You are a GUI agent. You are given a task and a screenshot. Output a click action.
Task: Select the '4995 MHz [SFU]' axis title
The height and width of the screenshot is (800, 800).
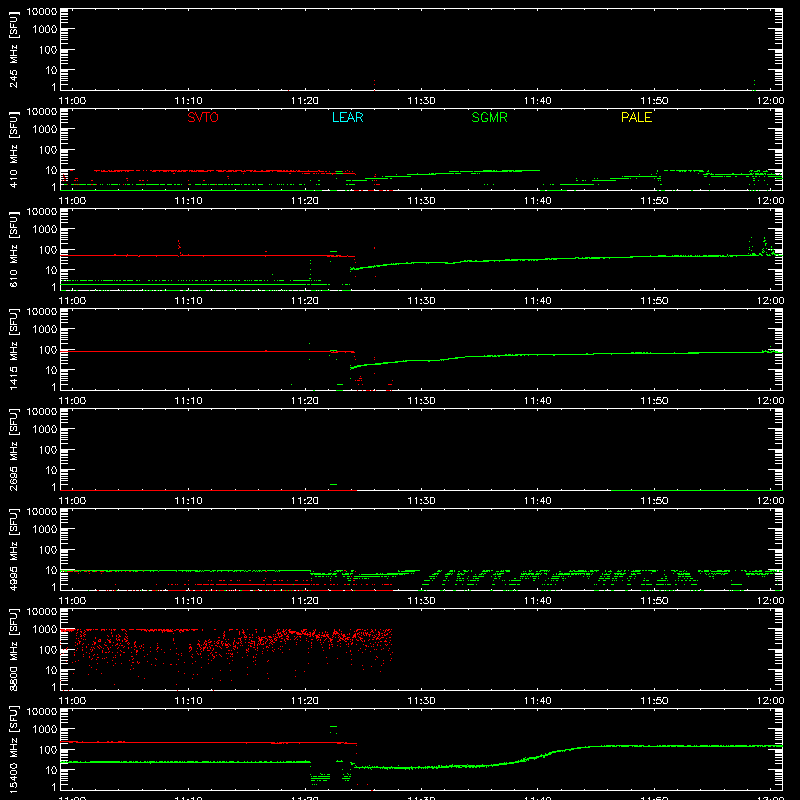(13, 549)
